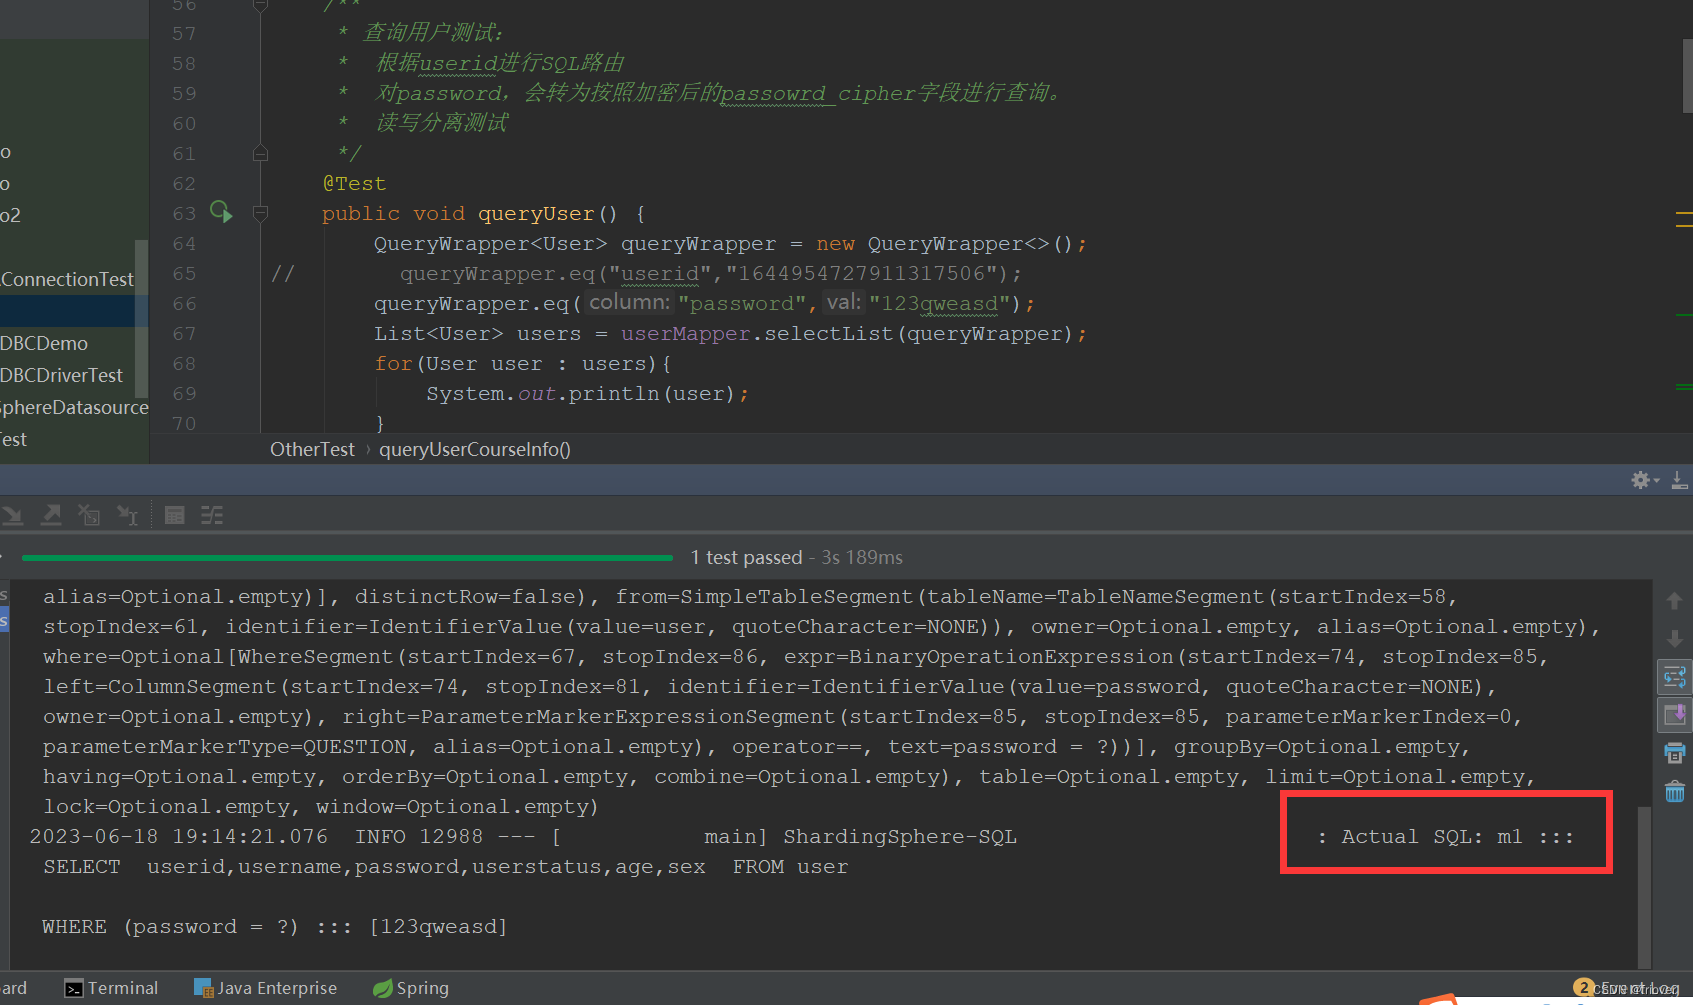The image size is (1693, 1005).
Task: Click OtherTest in the editor breadcrumb
Action: point(312,449)
